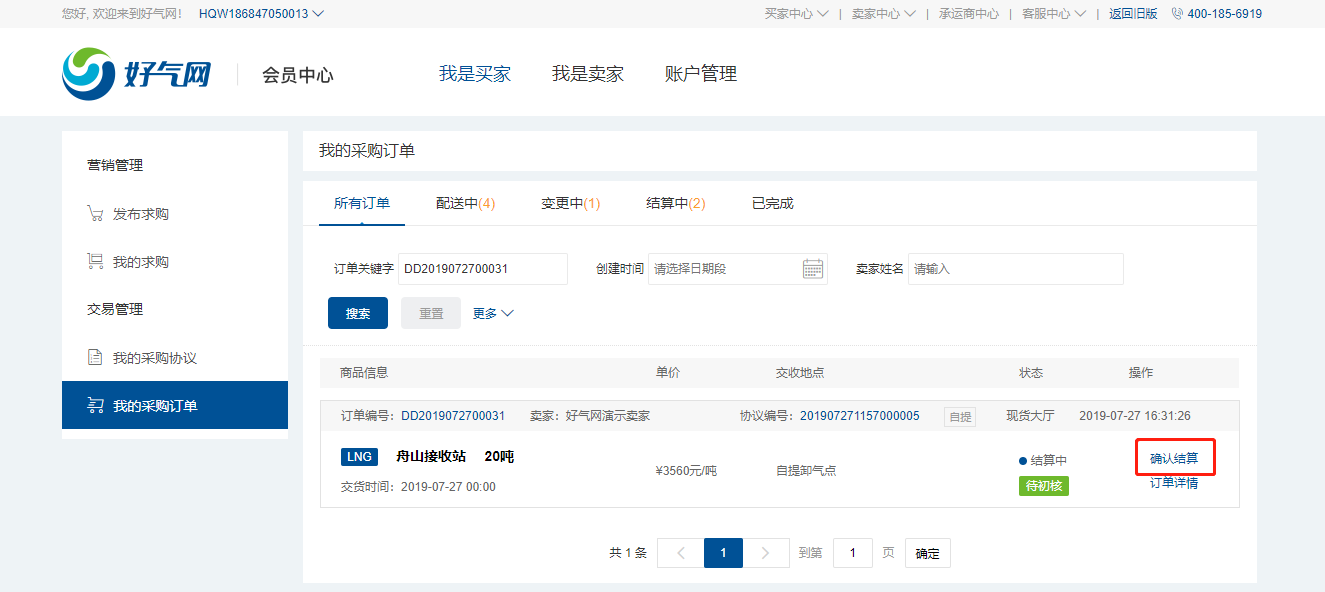The width and height of the screenshot is (1325, 592).
Task: Click 自提卸气点 delivery location
Action: pos(806,470)
